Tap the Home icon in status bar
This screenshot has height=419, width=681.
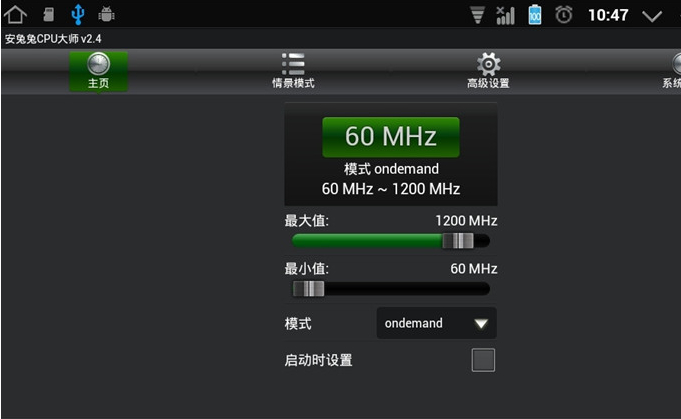[x=15, y=14]
